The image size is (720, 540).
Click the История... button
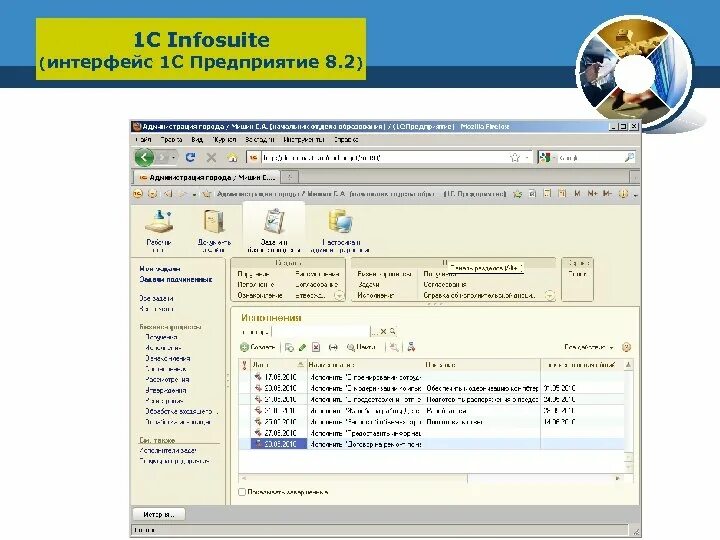click(159, 514)
